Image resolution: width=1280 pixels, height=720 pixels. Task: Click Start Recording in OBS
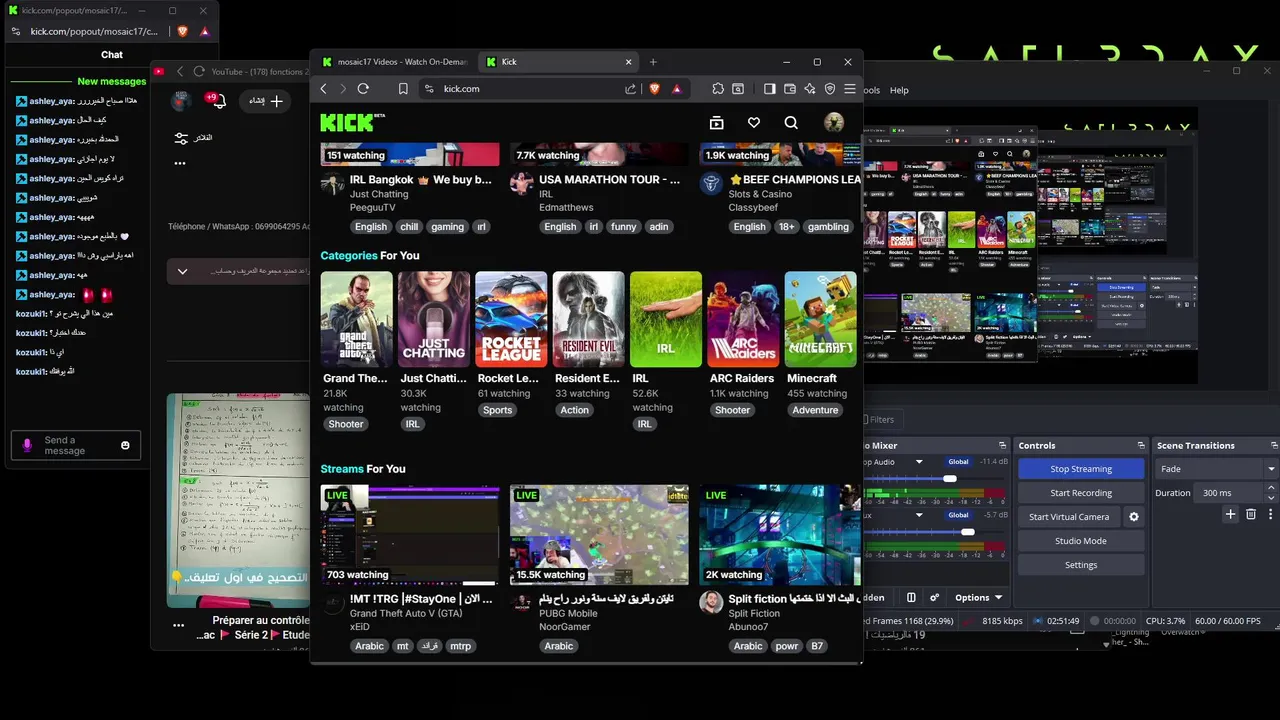point(1081,493)
